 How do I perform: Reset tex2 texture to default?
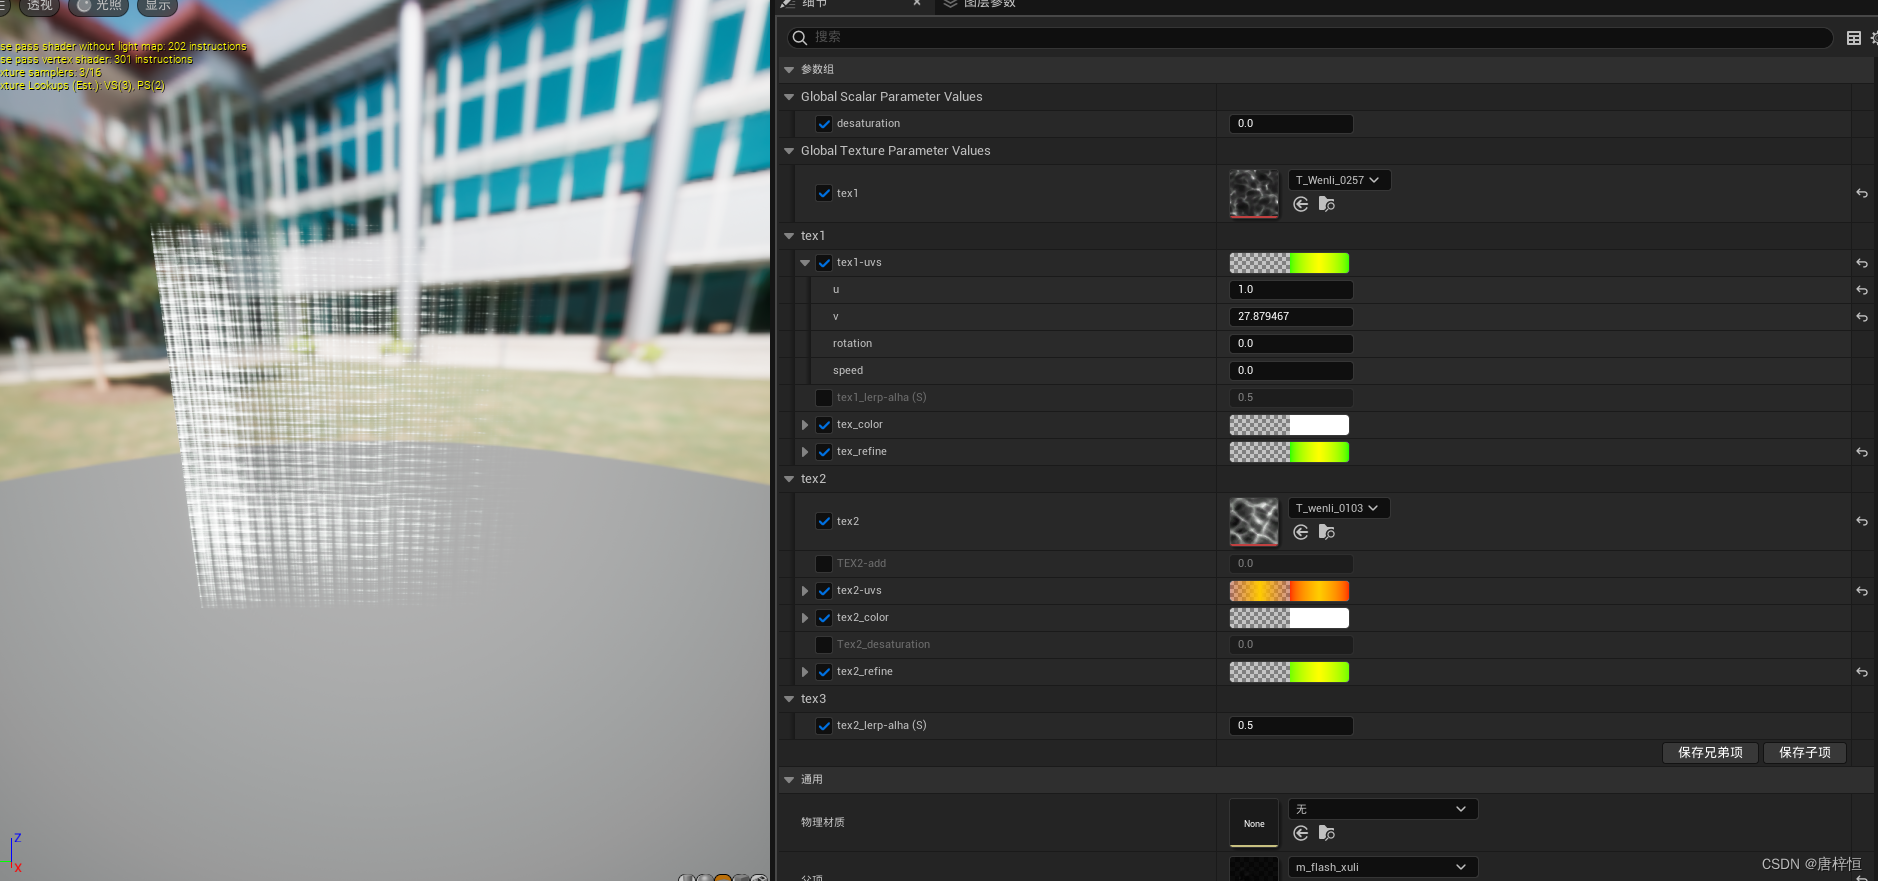pyautogui.click(x=1862, y=521)
